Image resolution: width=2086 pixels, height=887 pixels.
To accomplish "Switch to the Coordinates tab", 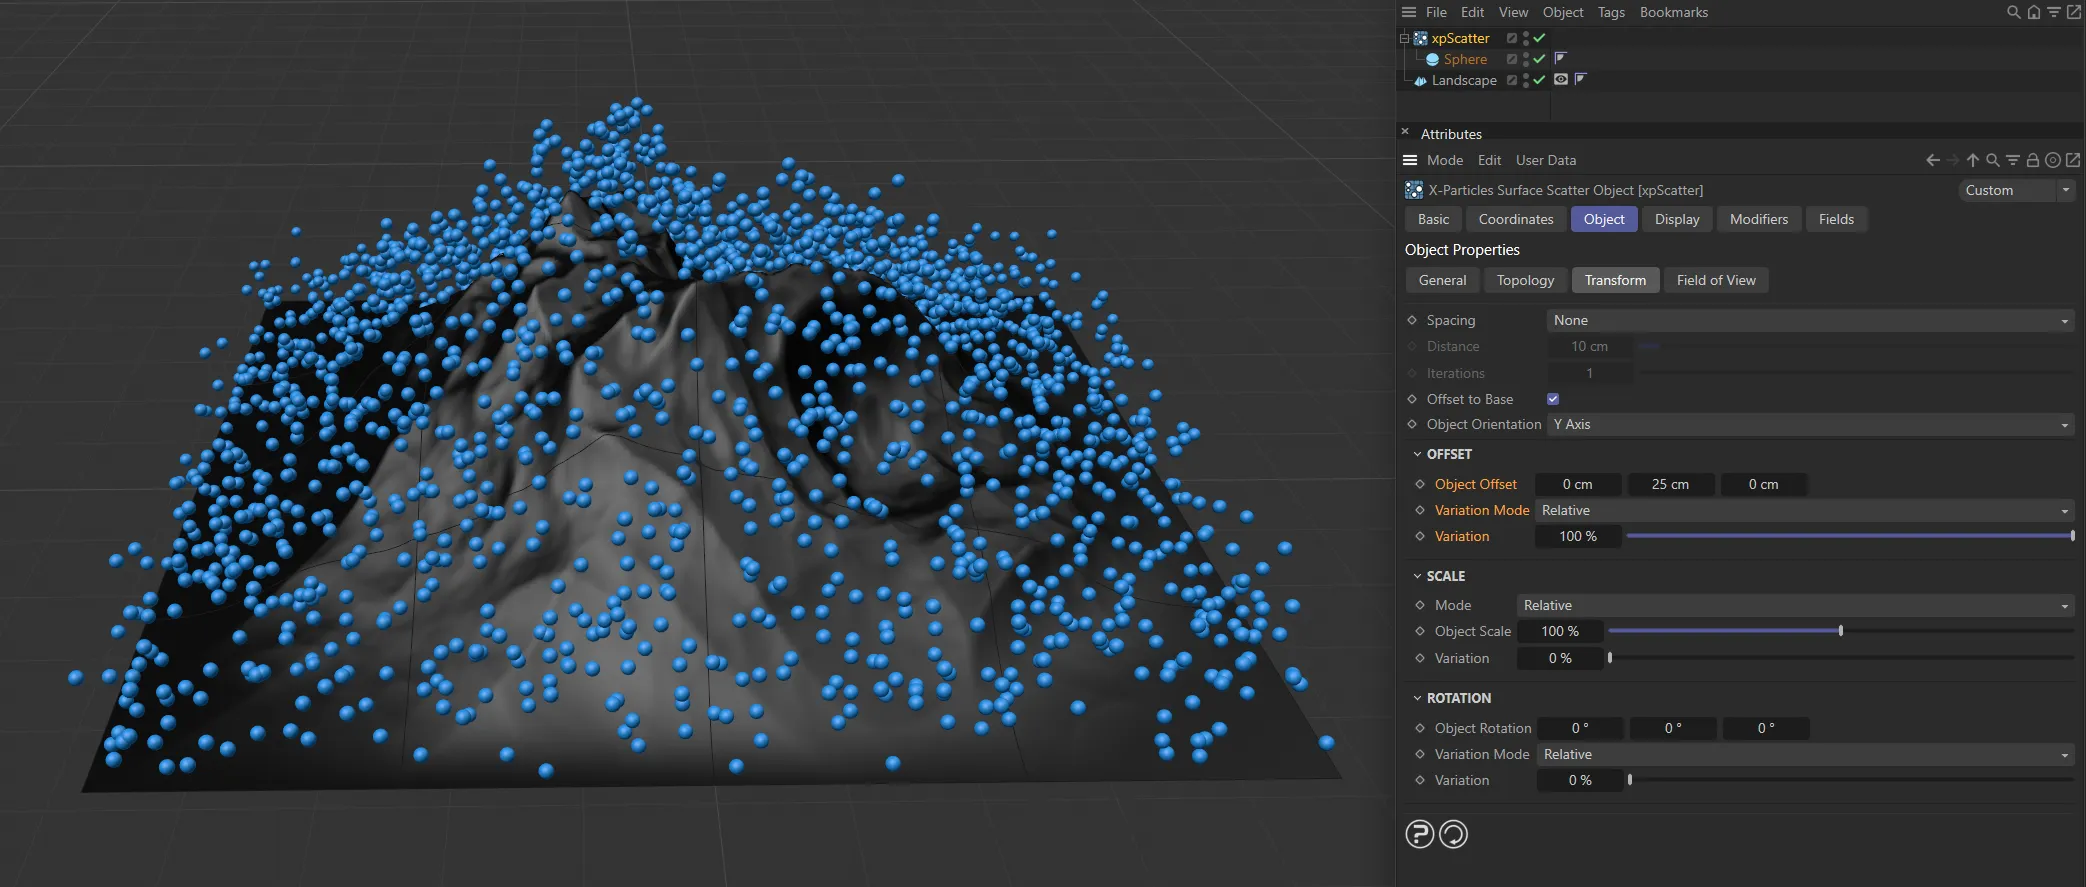I will 1516,219.
